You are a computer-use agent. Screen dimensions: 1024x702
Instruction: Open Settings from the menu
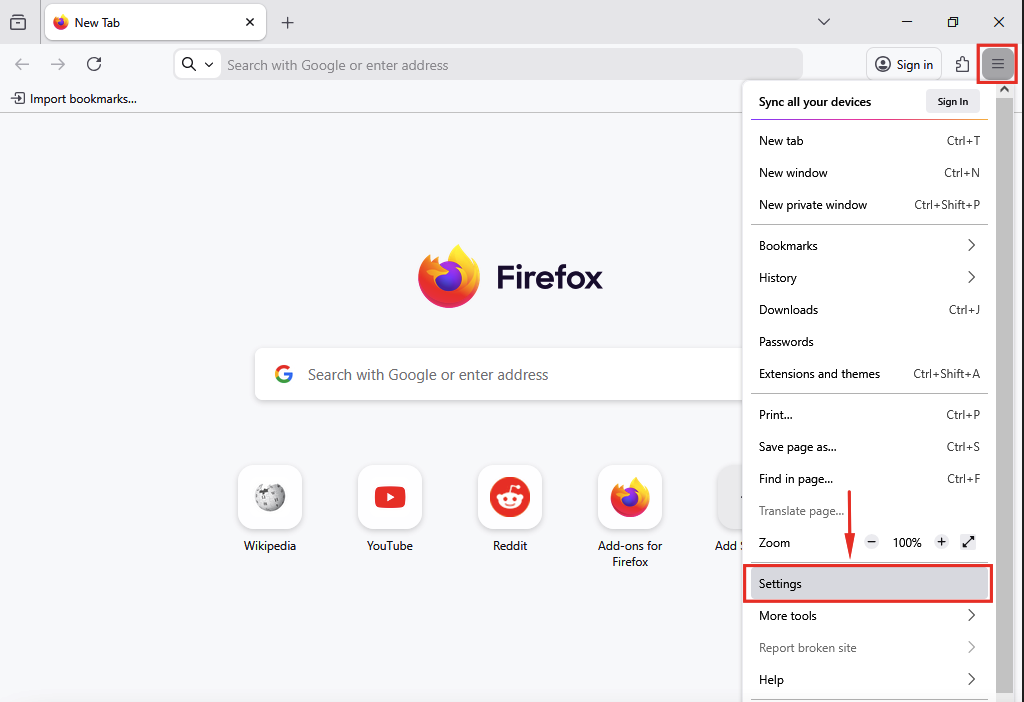click(x=868, y=583)
